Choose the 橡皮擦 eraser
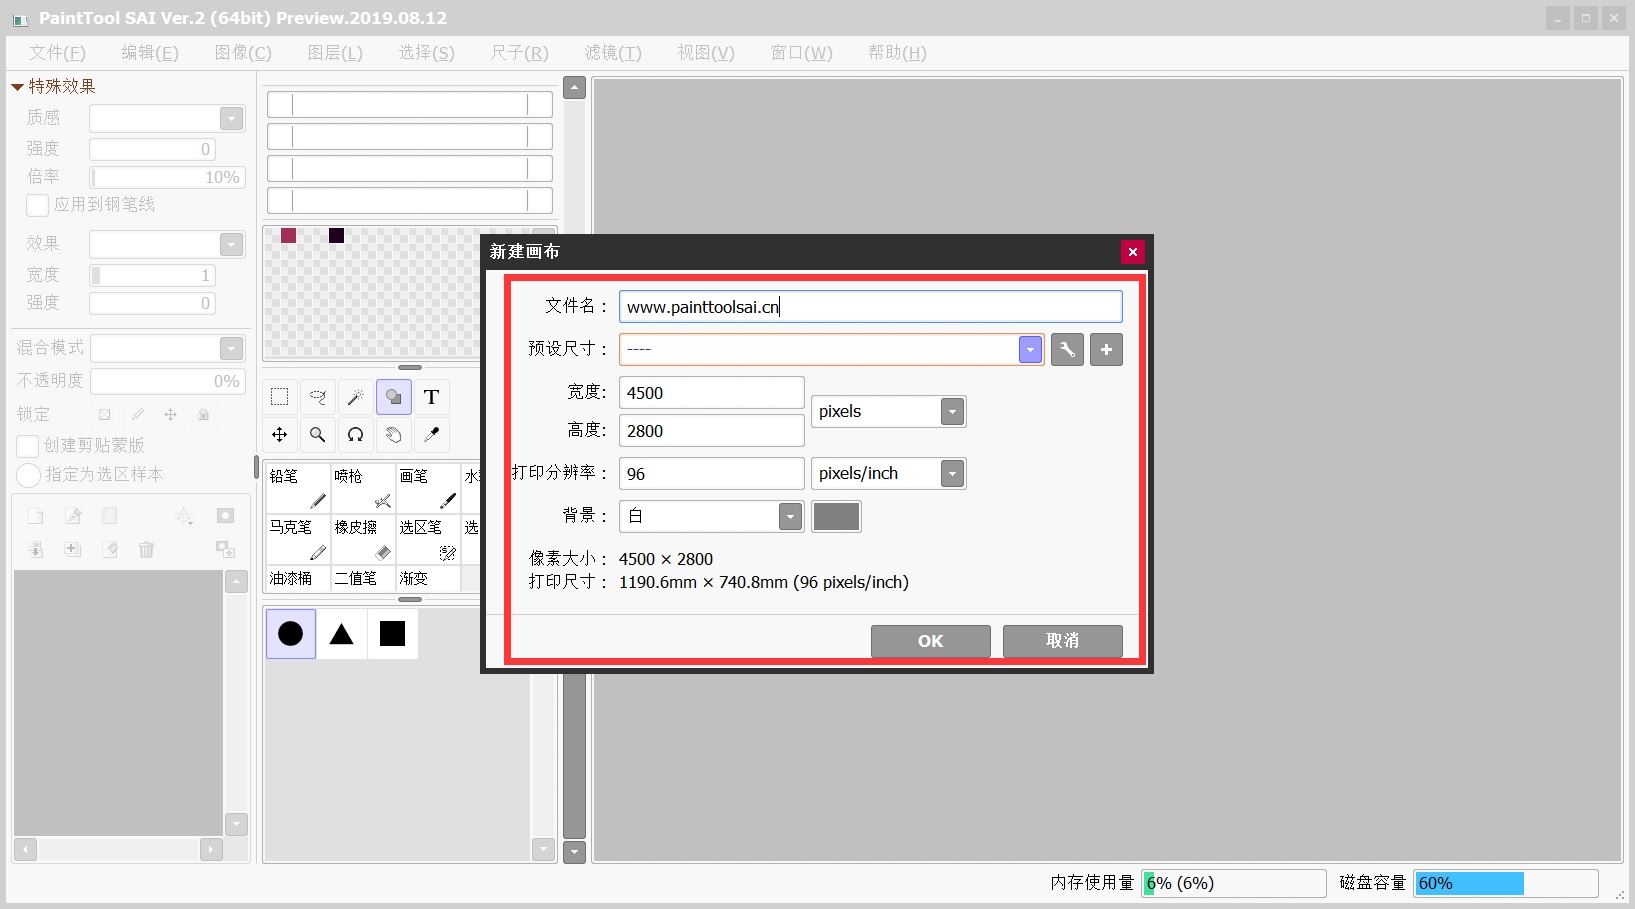The image size is (1635, 909). [x=363, y=539]
